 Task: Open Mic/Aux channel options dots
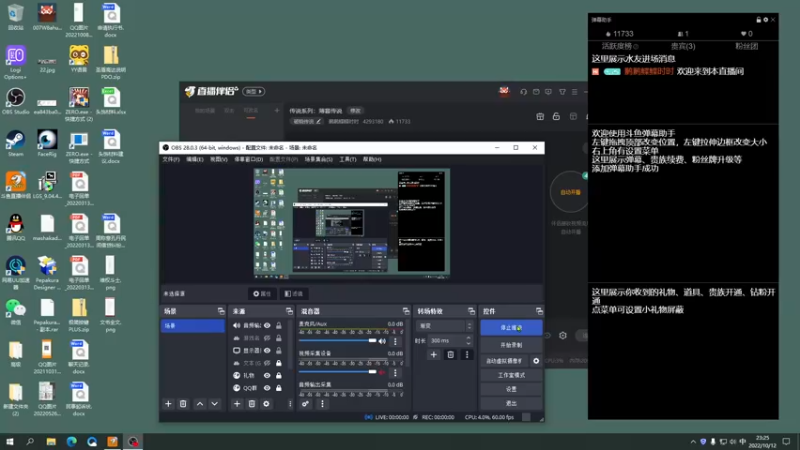point(395,341)
